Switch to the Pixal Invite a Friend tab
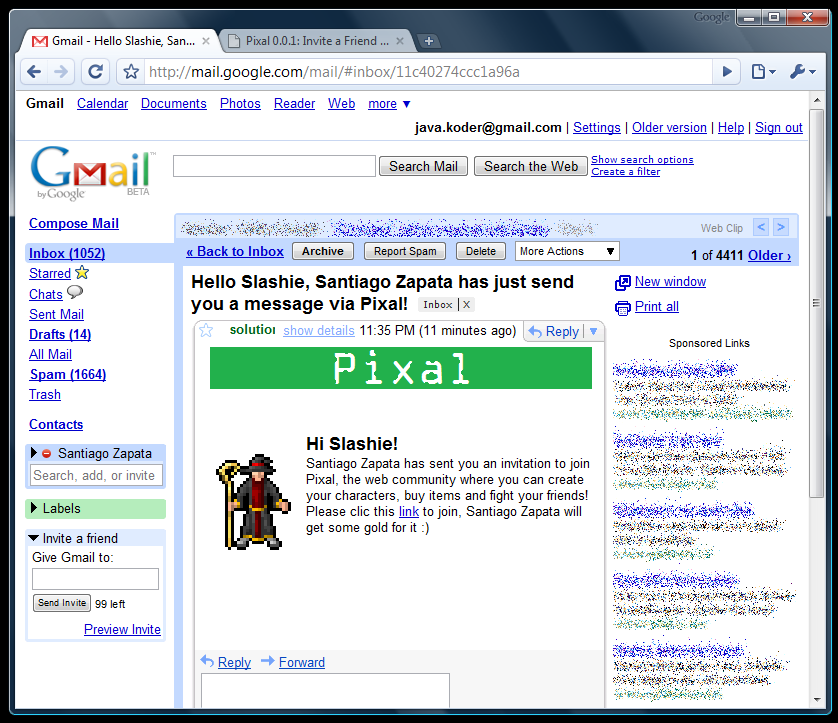The height and width of the screenshot is (723, 838). click(315, 41)
